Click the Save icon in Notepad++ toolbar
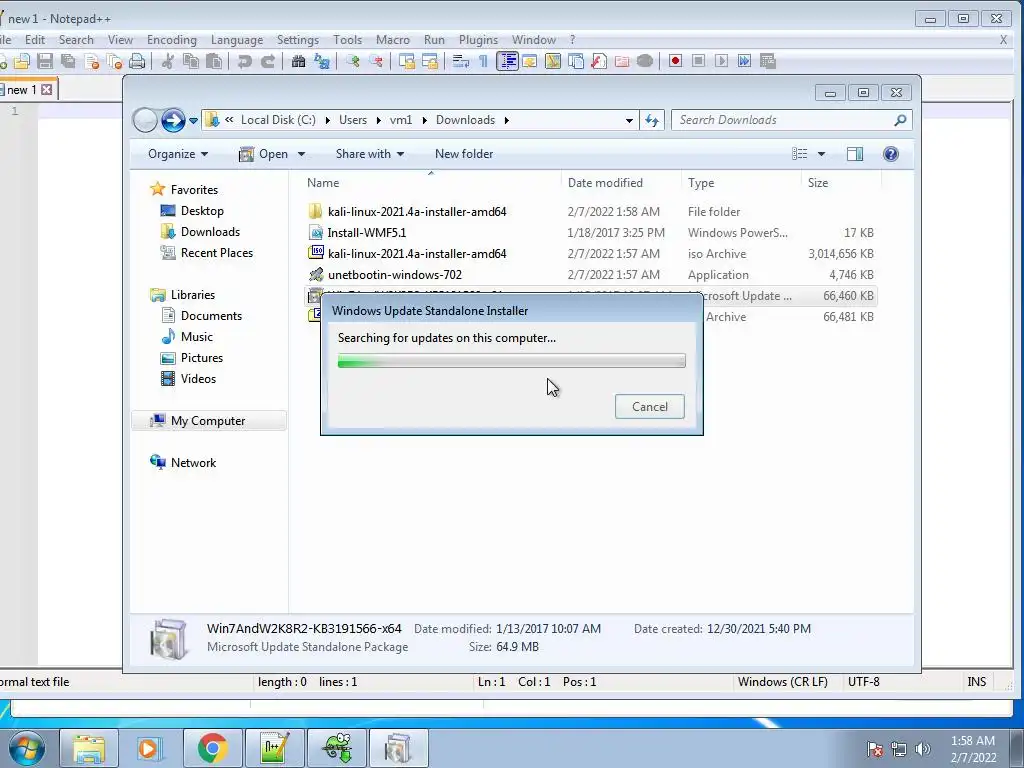 click(45, 61)
